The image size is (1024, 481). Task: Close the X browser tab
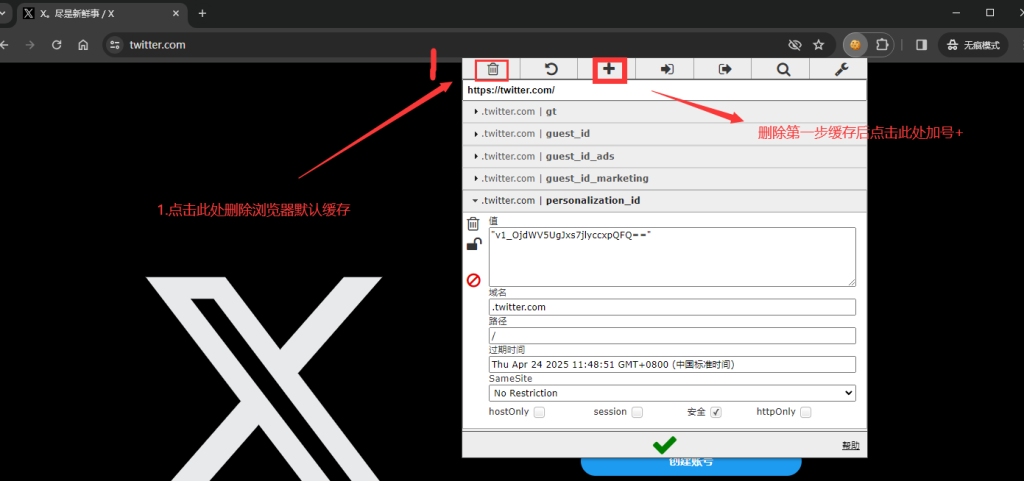[x=176, y=13]
